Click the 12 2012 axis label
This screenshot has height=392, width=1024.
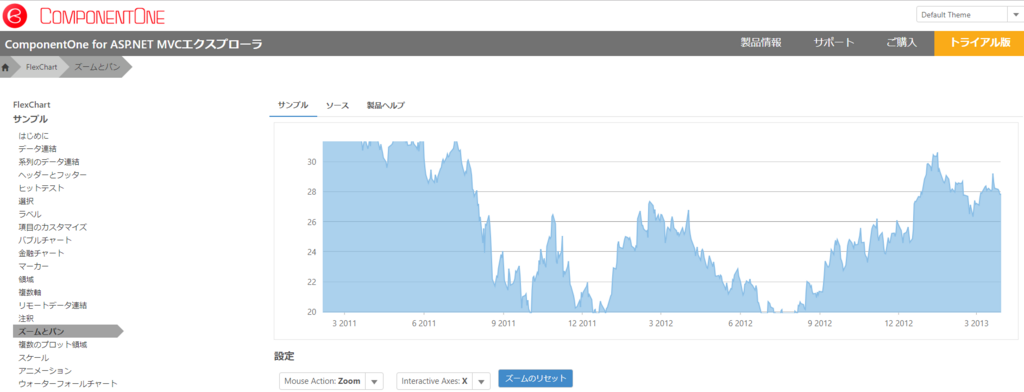point(899,323)
